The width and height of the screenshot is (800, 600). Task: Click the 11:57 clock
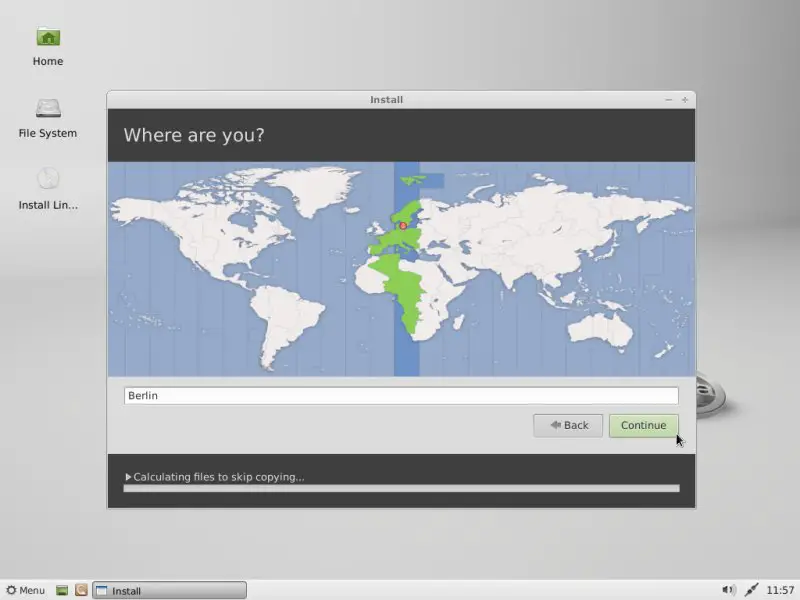click(x=780, y=590)
